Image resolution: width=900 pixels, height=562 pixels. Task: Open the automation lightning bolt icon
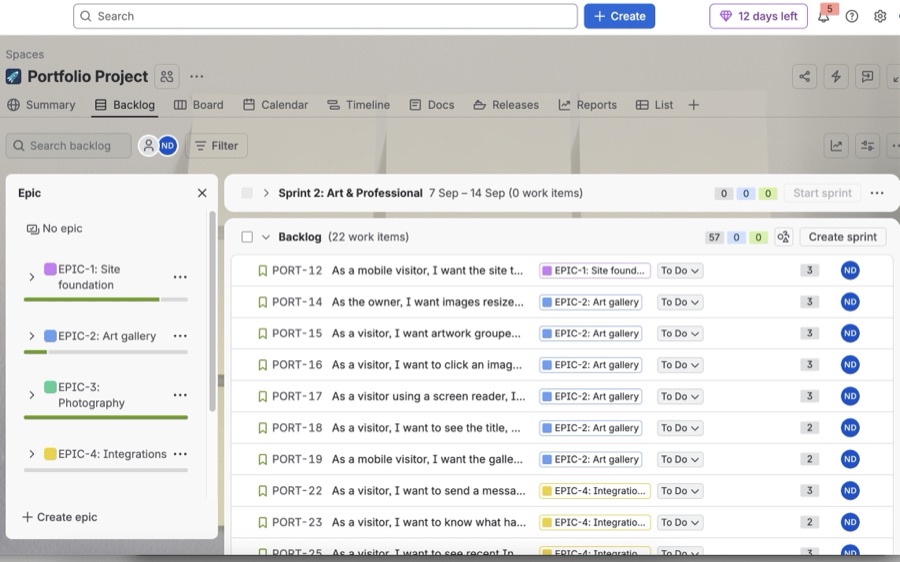(x=836, y=76)
